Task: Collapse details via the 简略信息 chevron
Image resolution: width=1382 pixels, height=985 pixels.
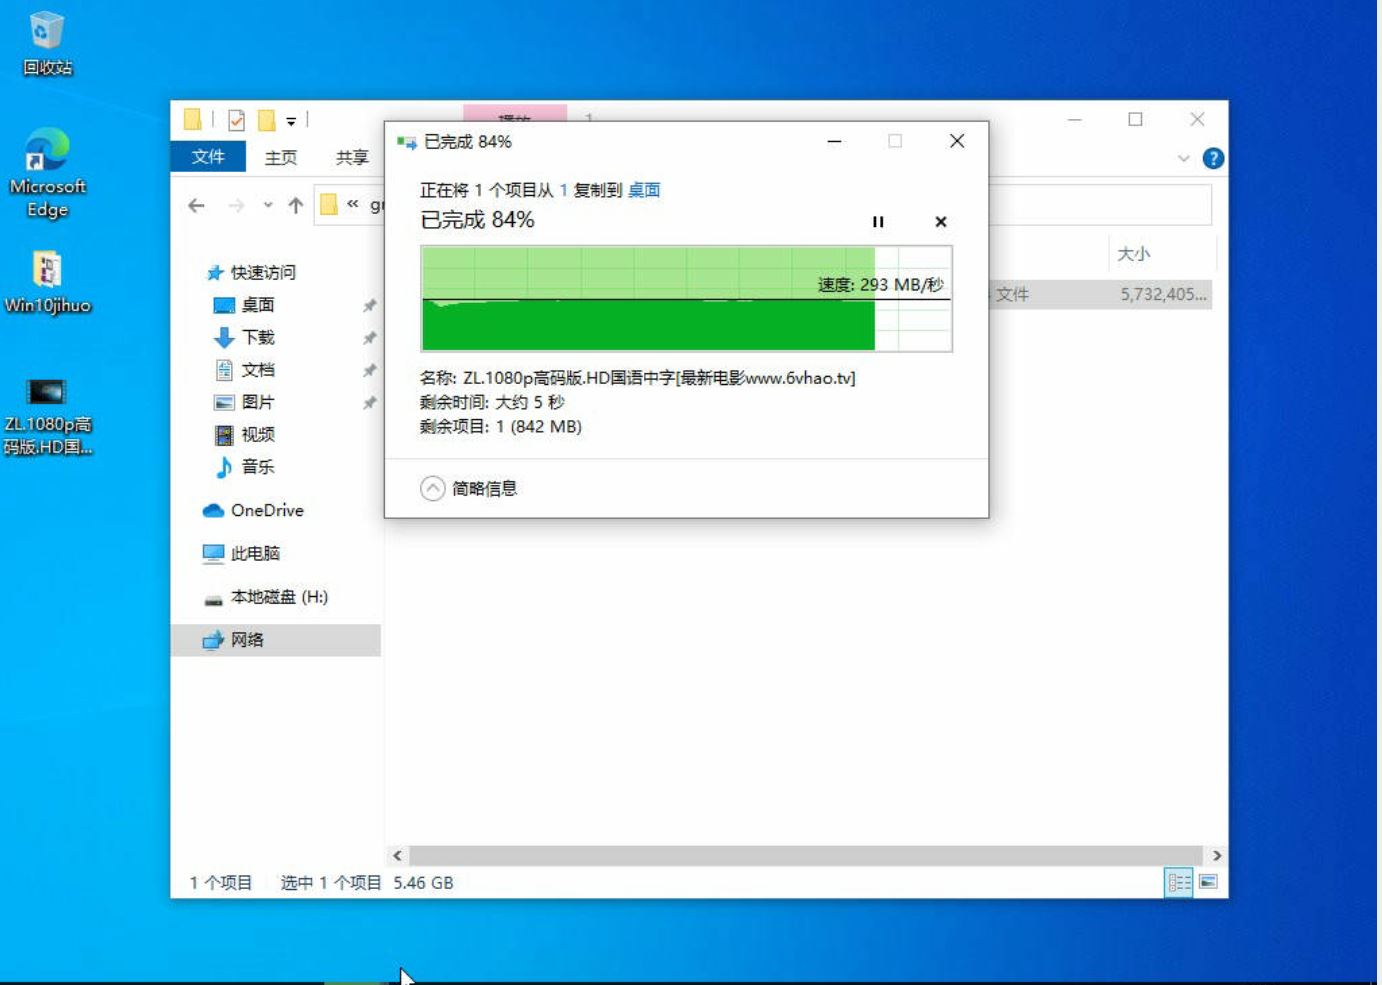Action: [432, 488]
